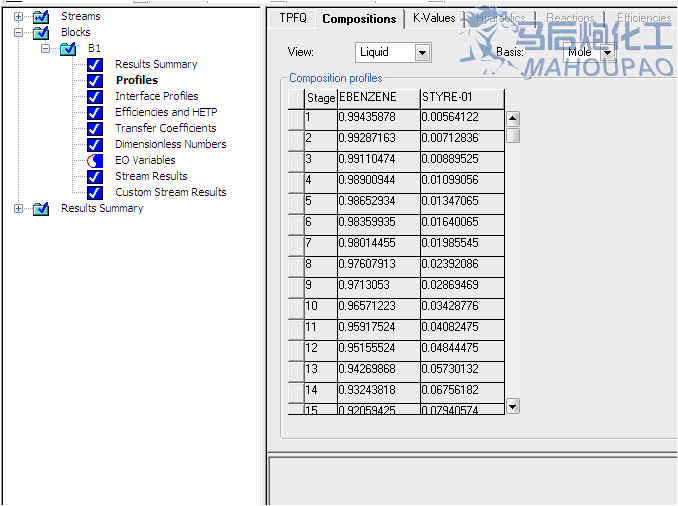Click the bottom Results Summary folder icon
The height and width of the screenshot is (506, 678).
tap(41, 208)
